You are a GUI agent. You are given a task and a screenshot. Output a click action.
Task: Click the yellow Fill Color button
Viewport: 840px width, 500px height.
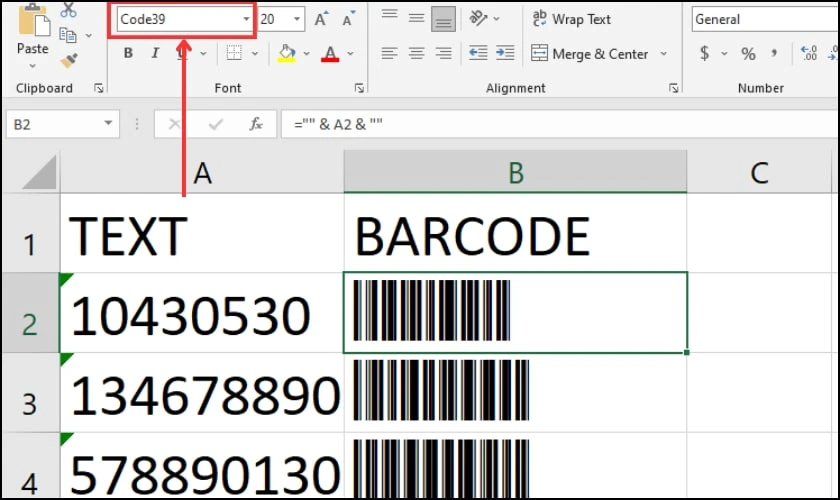click(x=286, y=54)
